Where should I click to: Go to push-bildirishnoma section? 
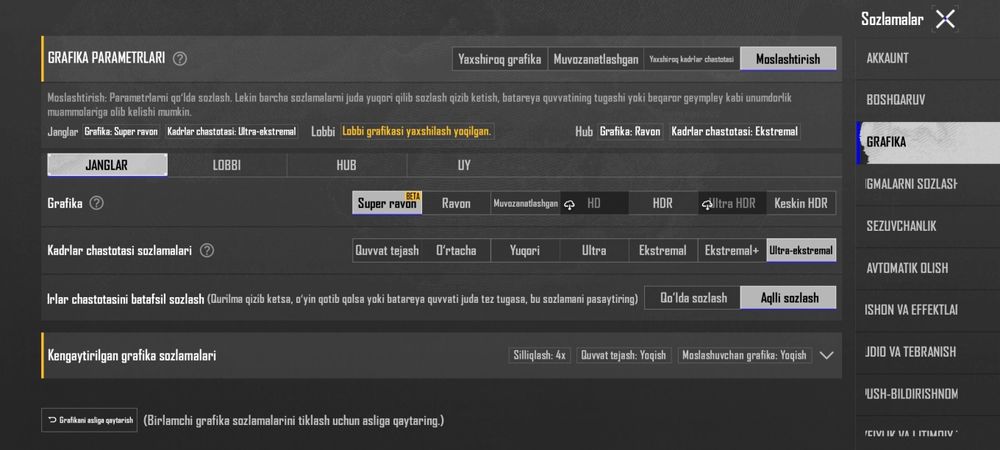click(928, 394)
